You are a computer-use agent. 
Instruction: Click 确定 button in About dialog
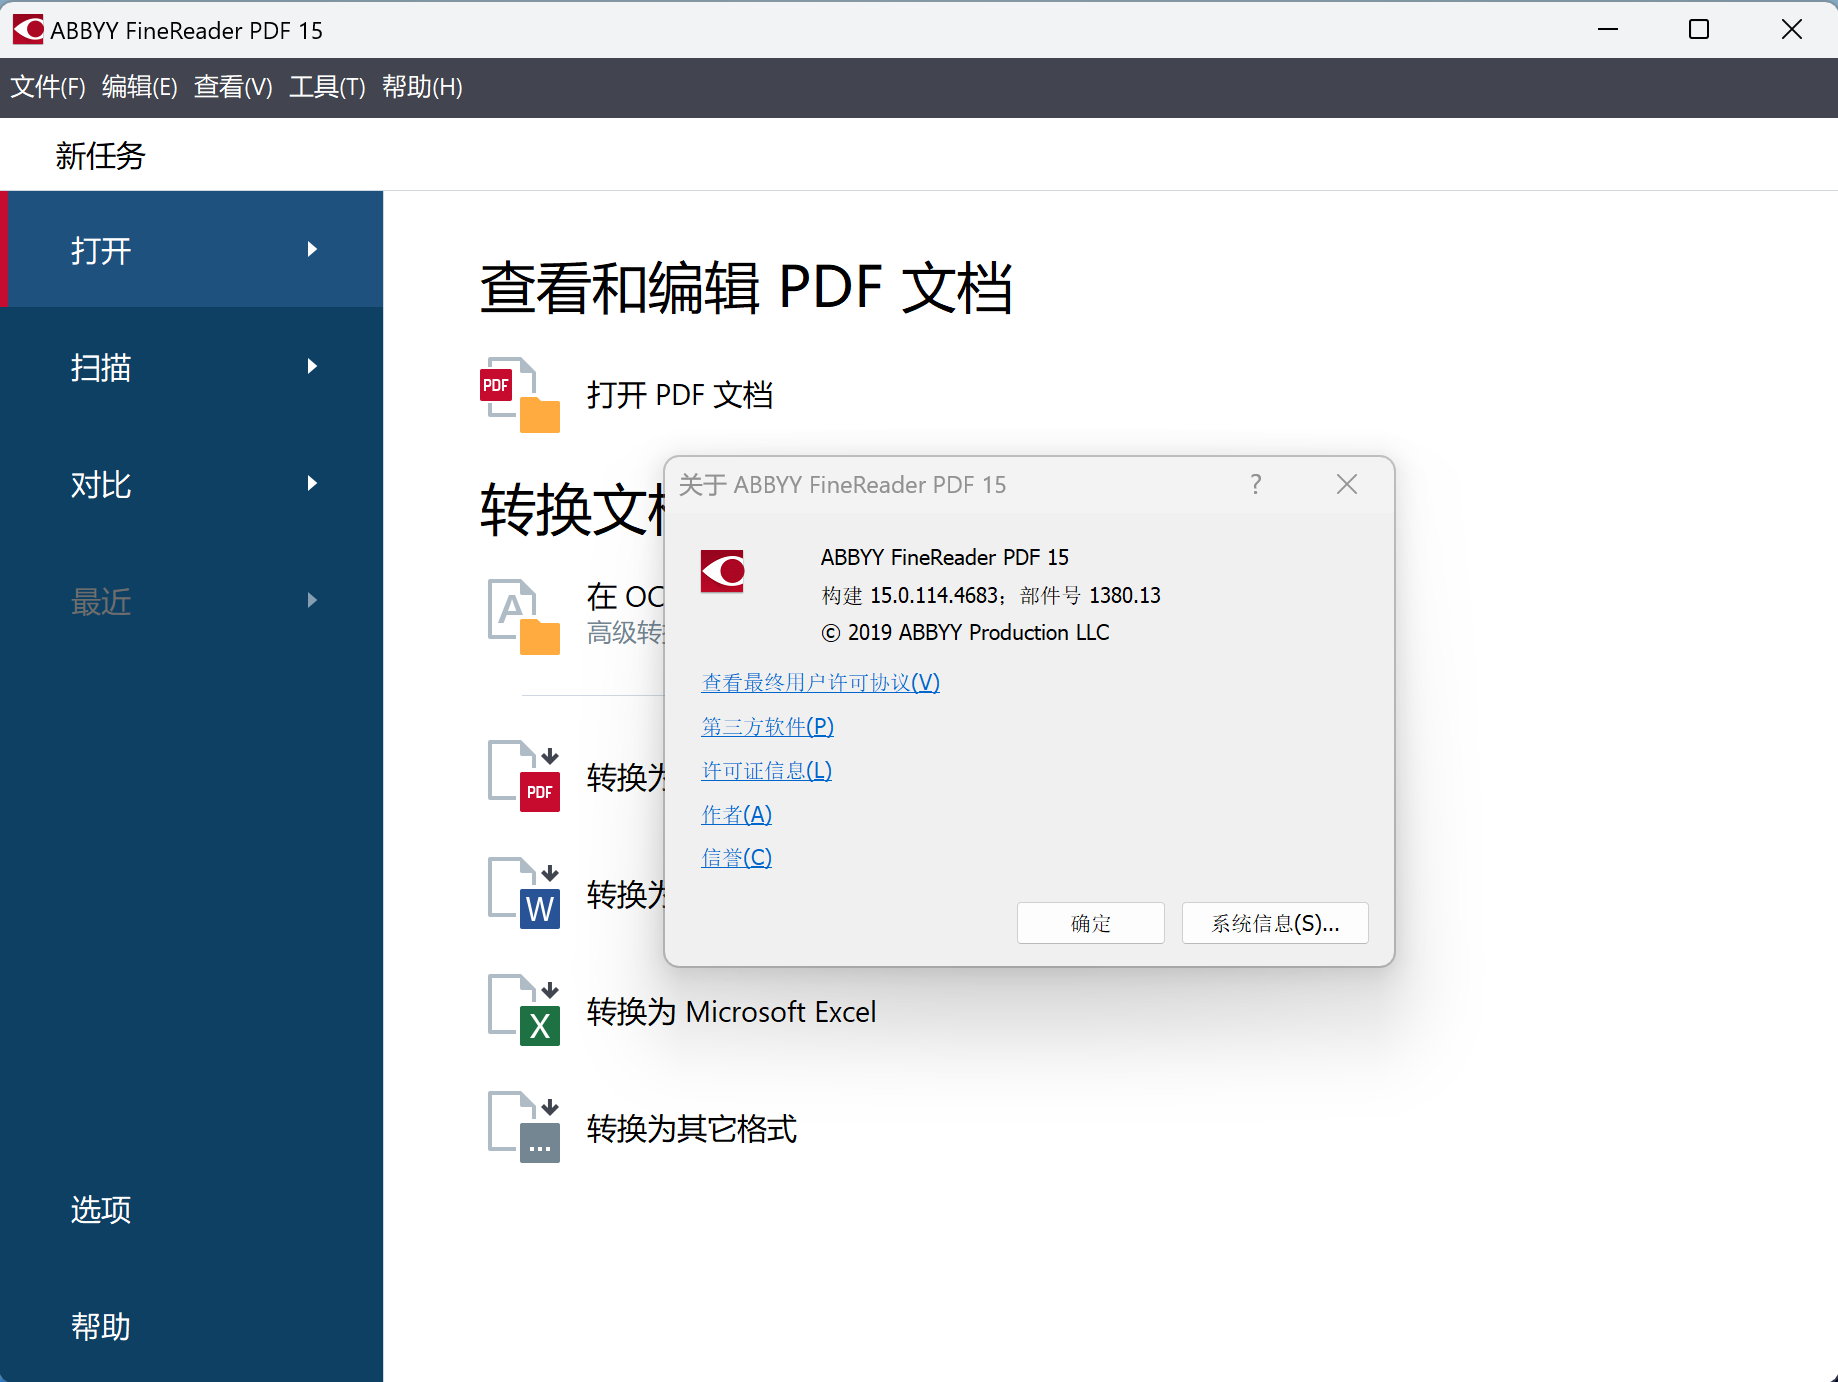(x=1091, y=923)
